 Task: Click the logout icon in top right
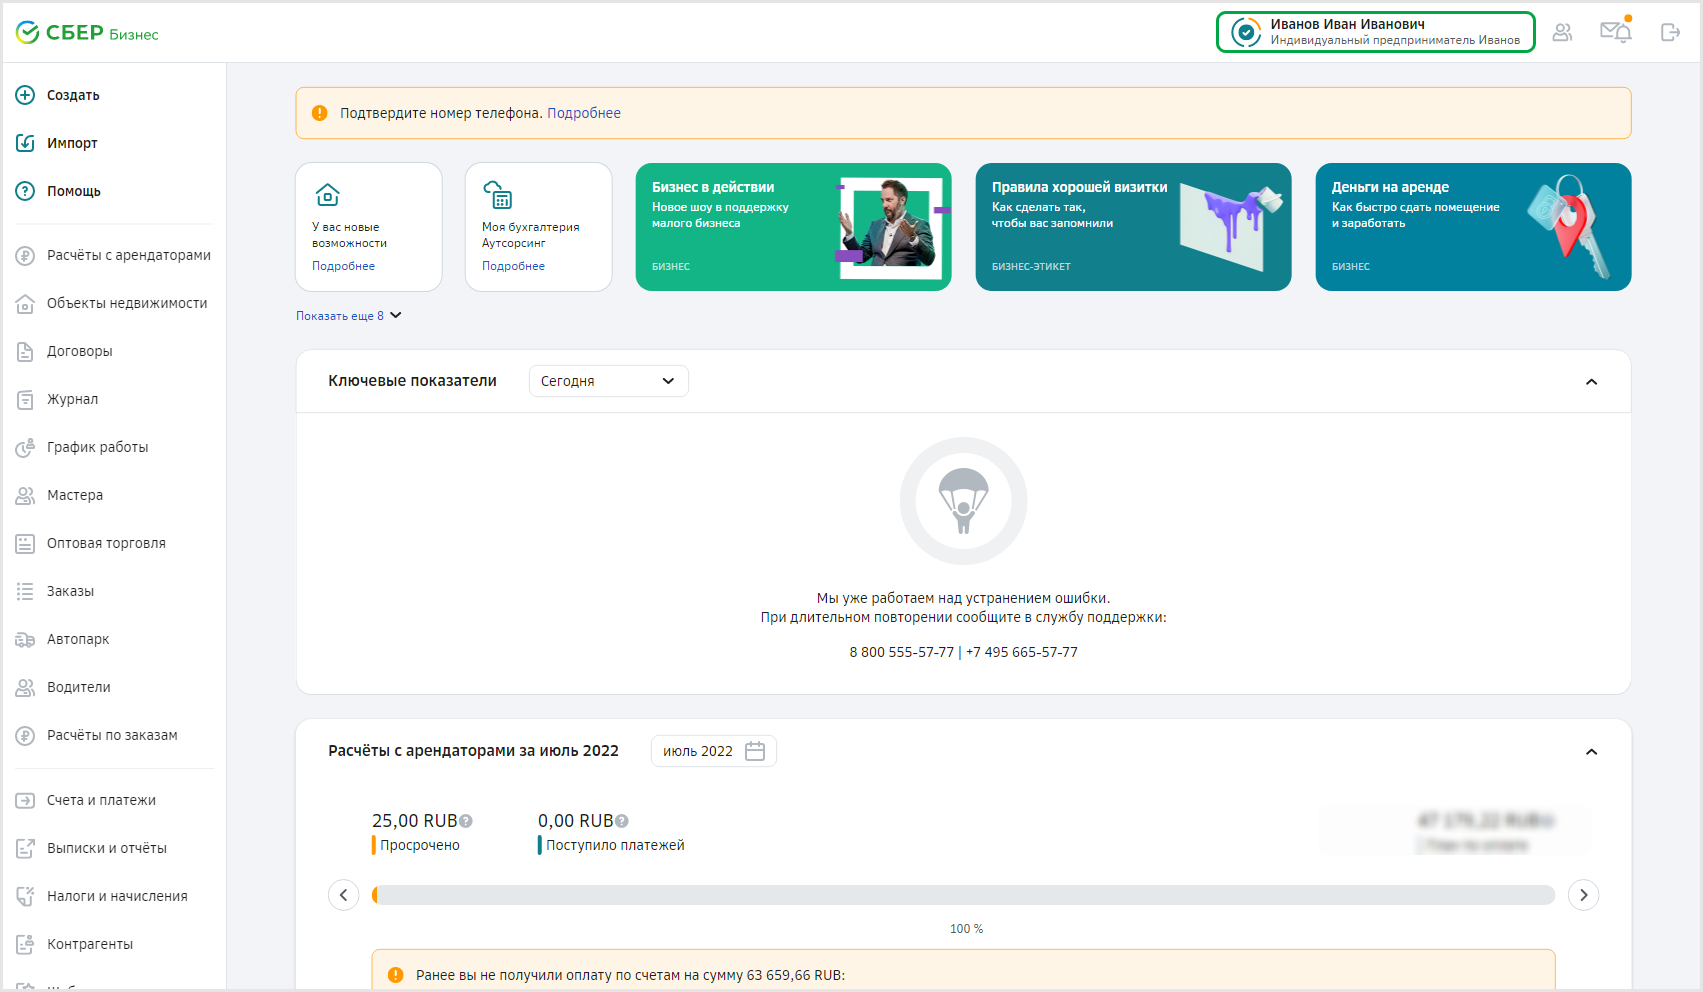click(1669, 33)
